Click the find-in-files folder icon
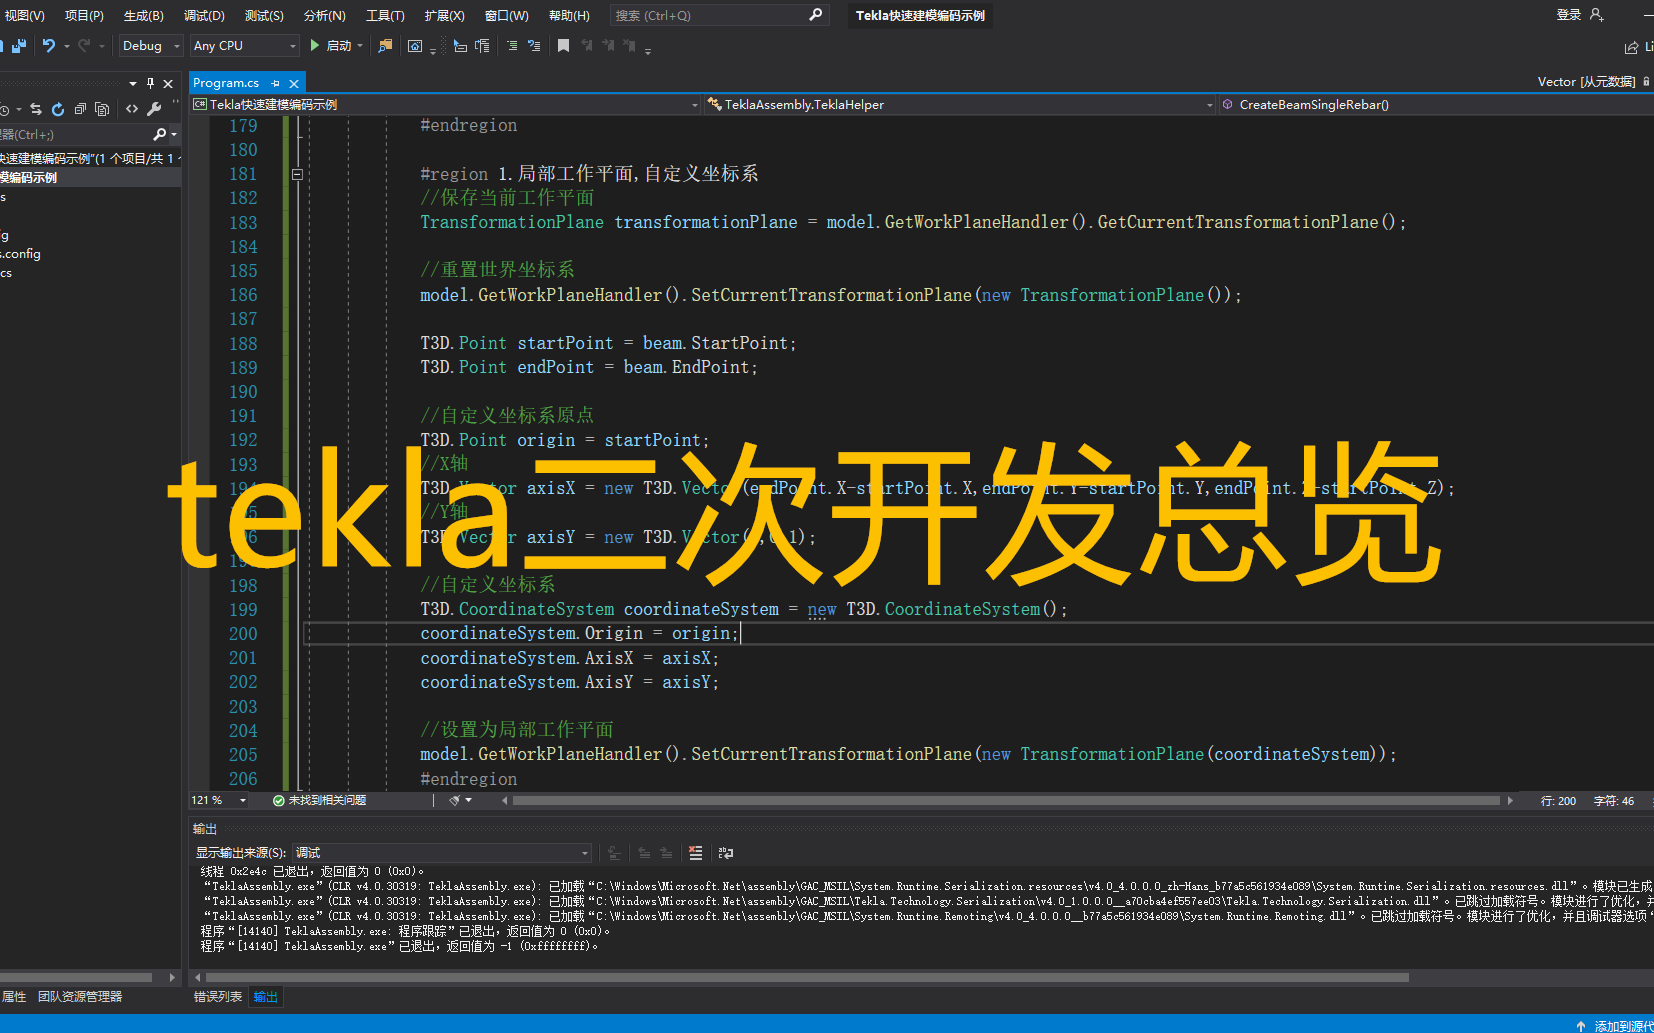The height and width of the screenshot is (1033, 1654). click(385, 46)
